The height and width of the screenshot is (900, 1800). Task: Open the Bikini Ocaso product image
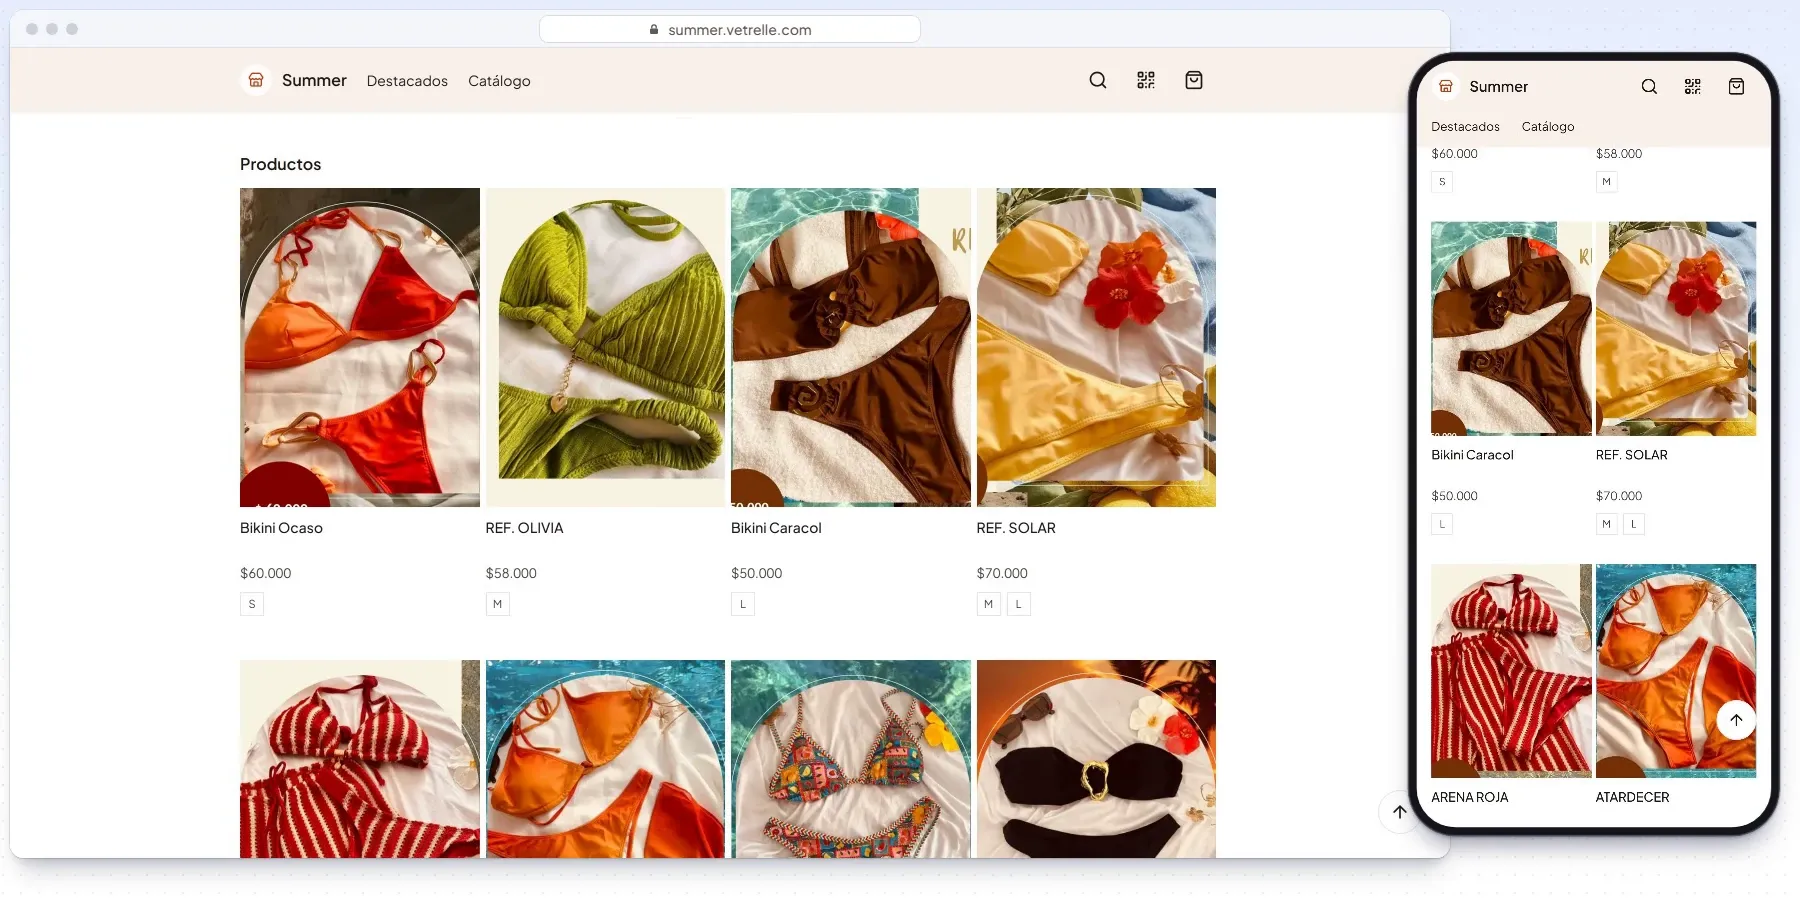[x=360, y=347]
